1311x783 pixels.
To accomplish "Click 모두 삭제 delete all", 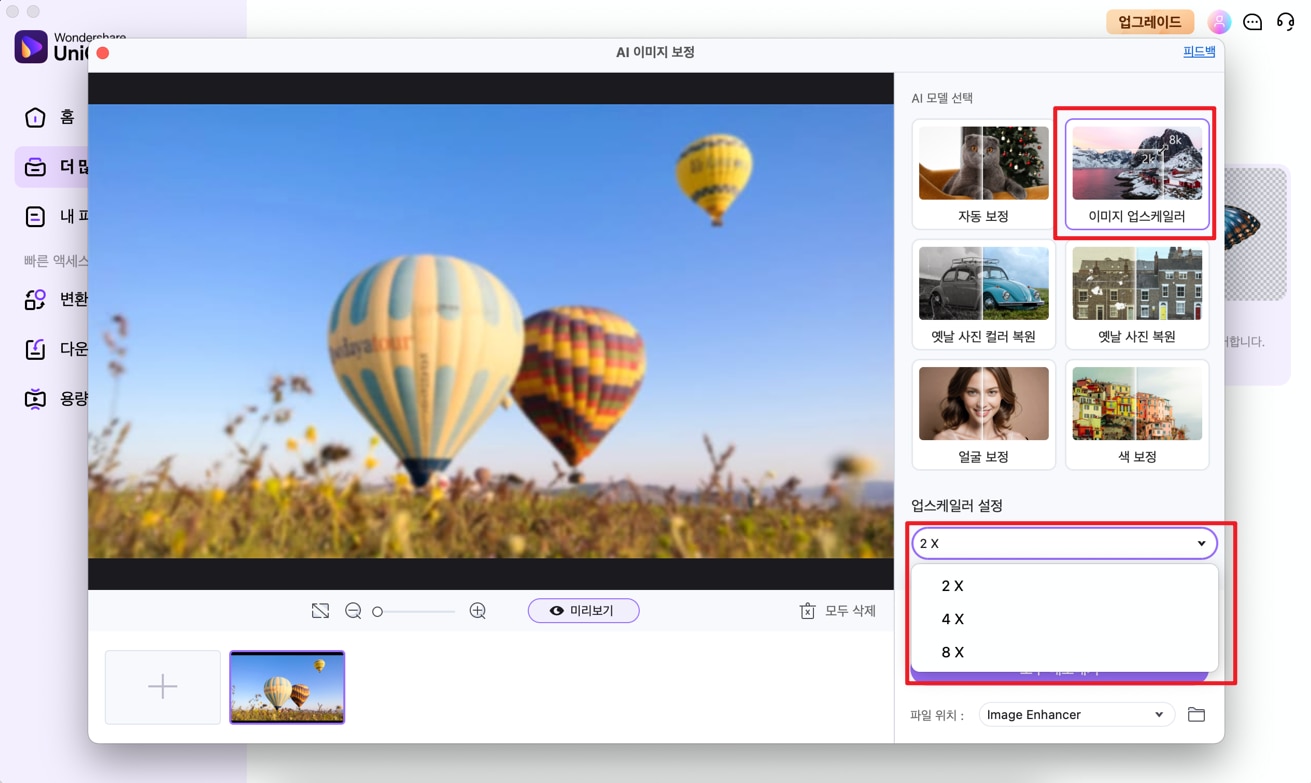I will (x=850, y=611).
